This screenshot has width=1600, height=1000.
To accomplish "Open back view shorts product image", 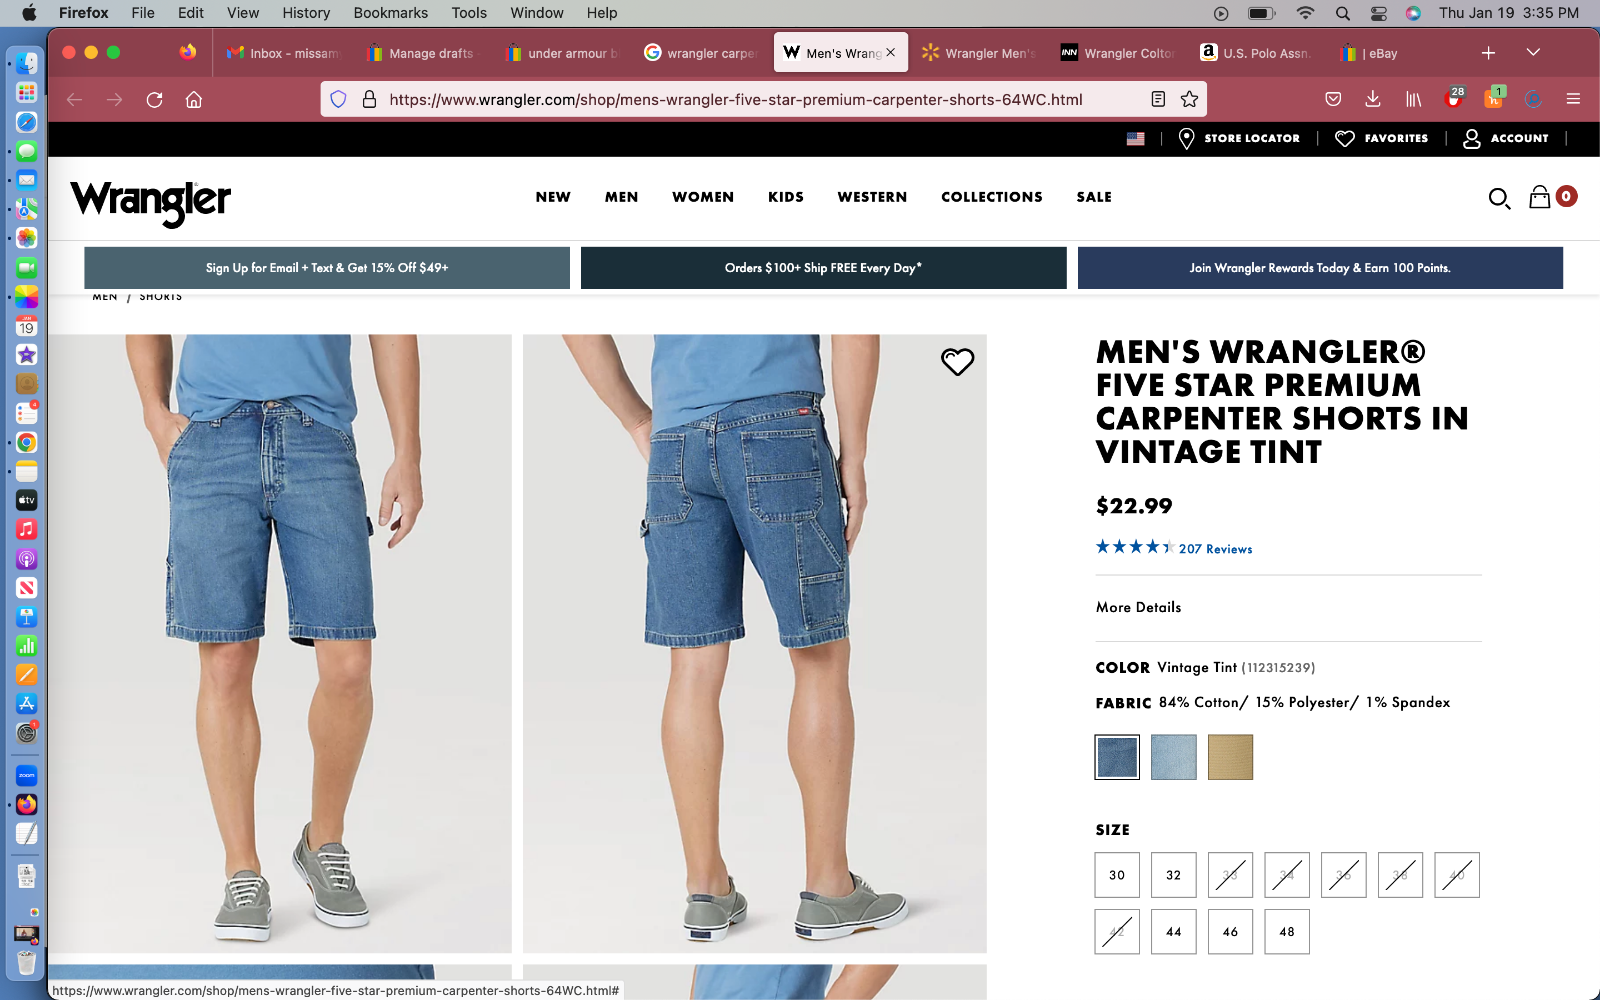I will point(755,643).
